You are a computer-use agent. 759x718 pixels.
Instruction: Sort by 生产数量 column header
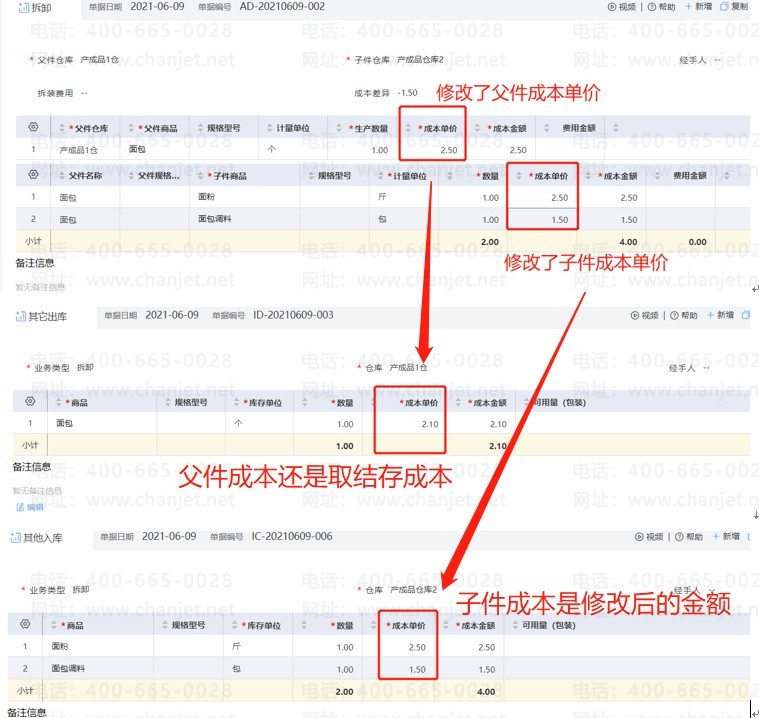pos(365,128)
